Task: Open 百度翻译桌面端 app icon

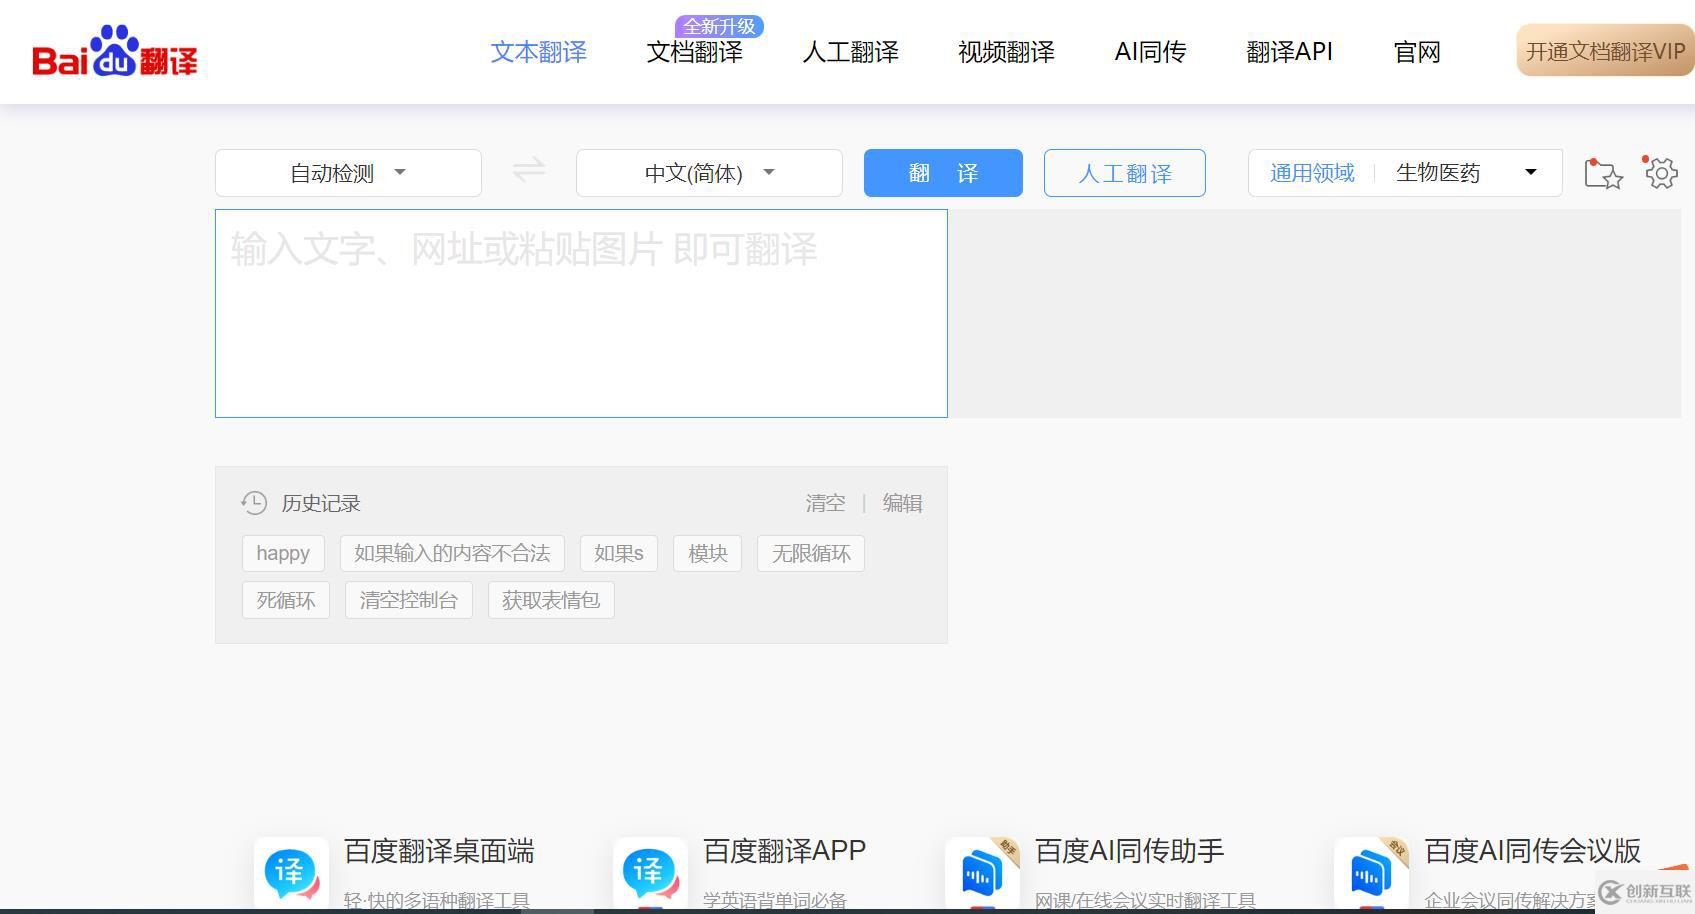Action: [290, 872]
